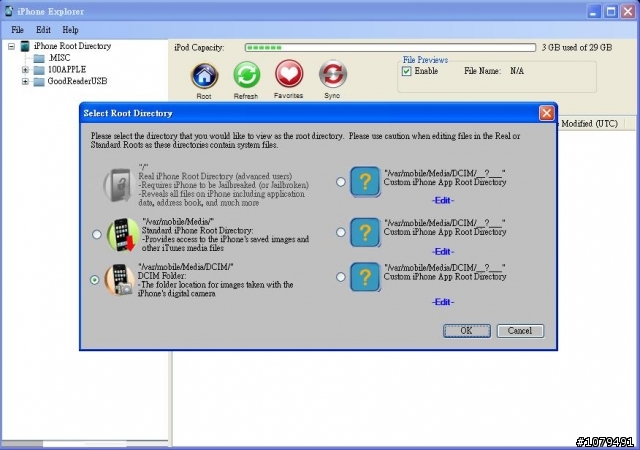Select iPhone Root Directory tree label

[72, 46]
